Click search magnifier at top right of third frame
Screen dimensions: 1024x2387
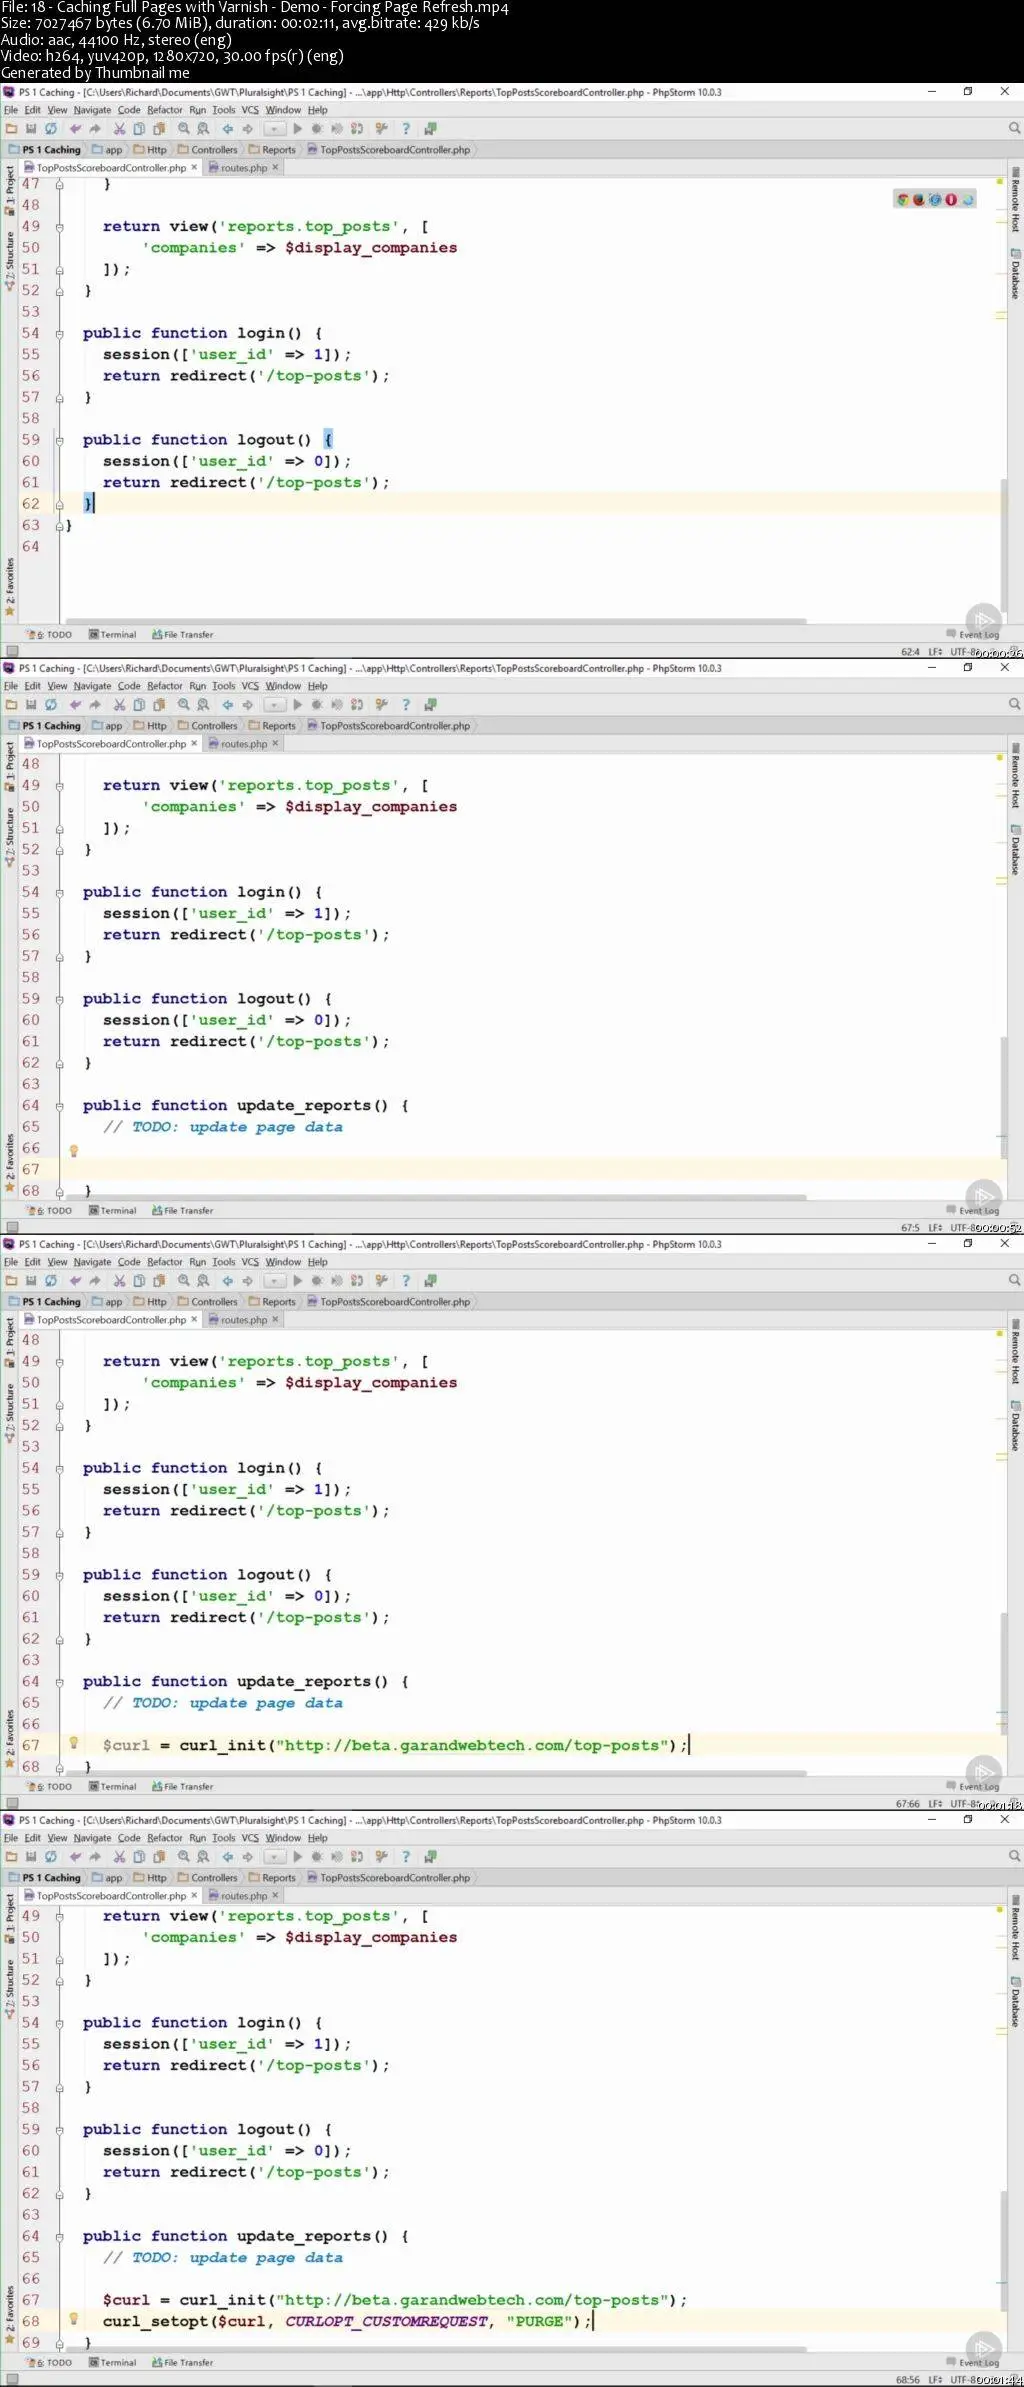[1014, 1280]
